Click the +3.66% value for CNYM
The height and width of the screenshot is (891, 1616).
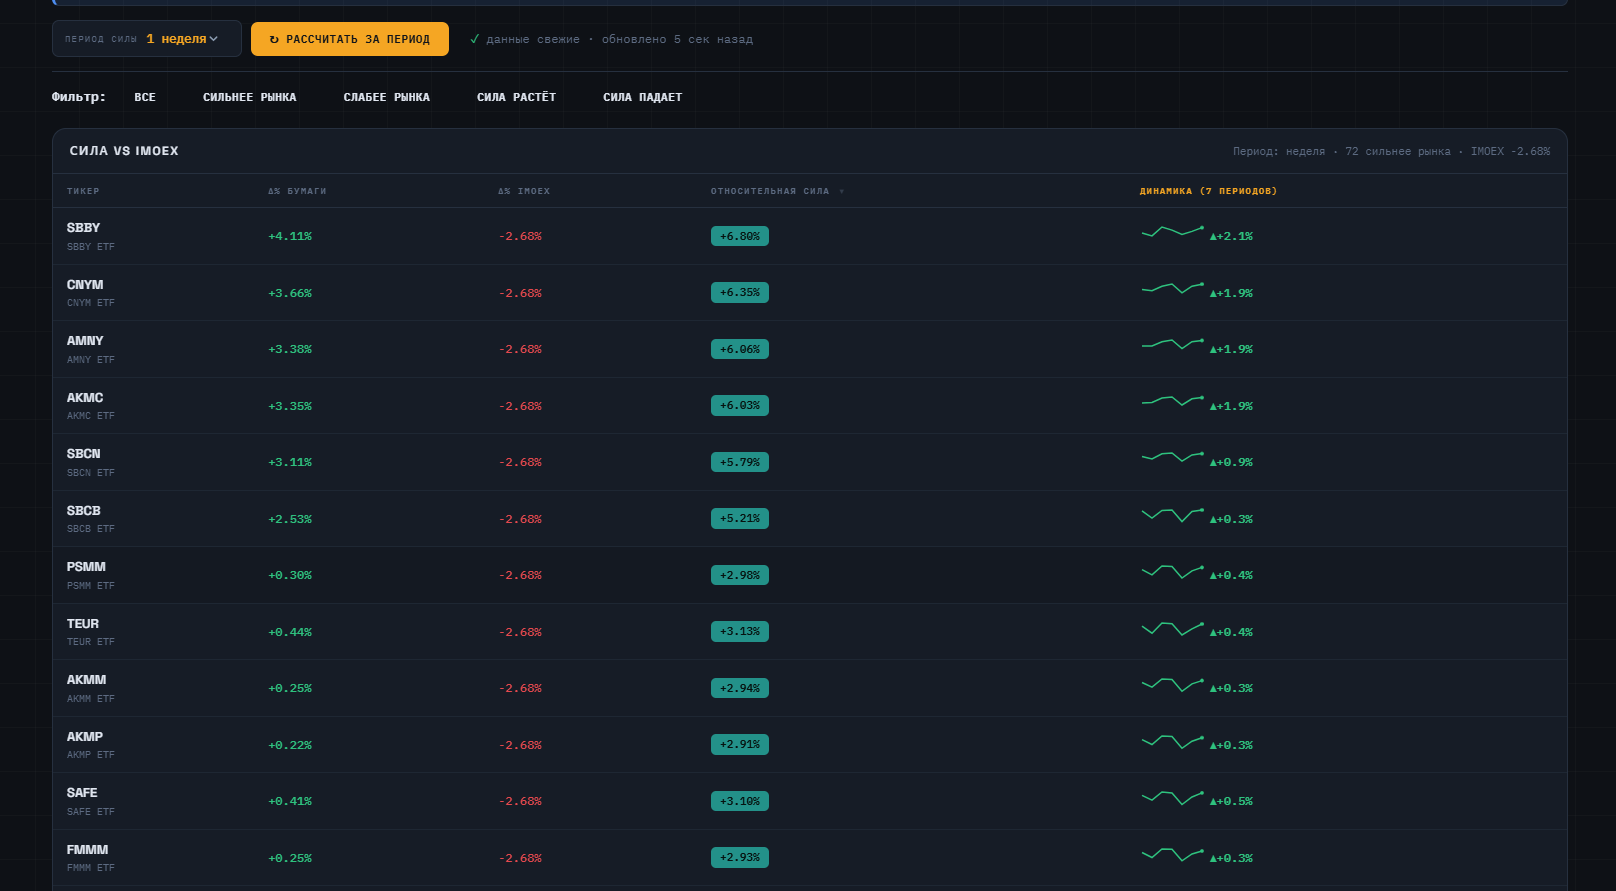tap(290, 294)
